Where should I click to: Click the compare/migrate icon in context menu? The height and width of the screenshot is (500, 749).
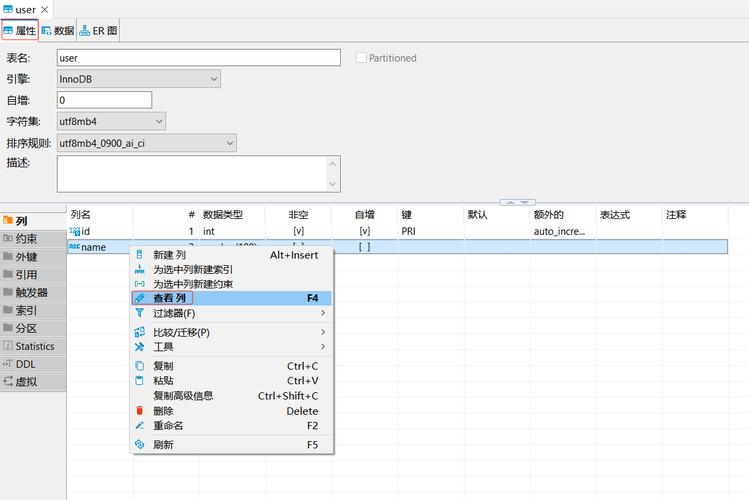[139, 332]
